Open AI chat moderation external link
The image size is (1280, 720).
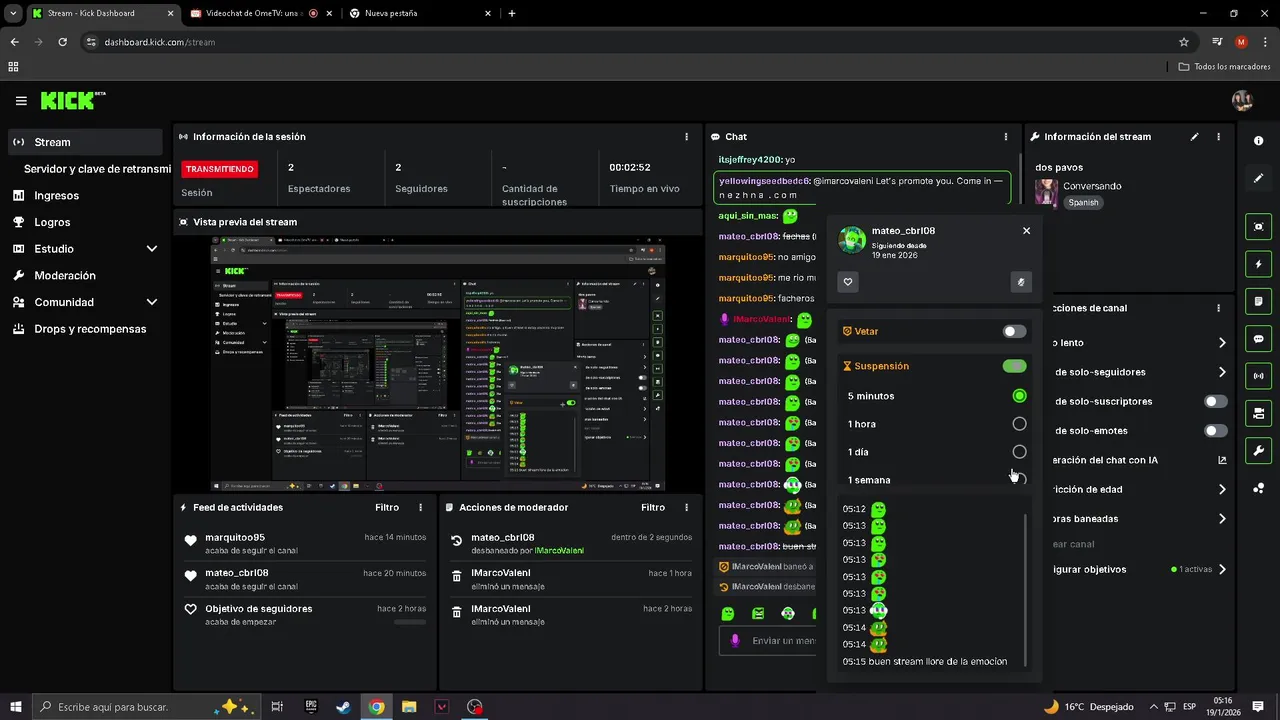coord(1222,461)
